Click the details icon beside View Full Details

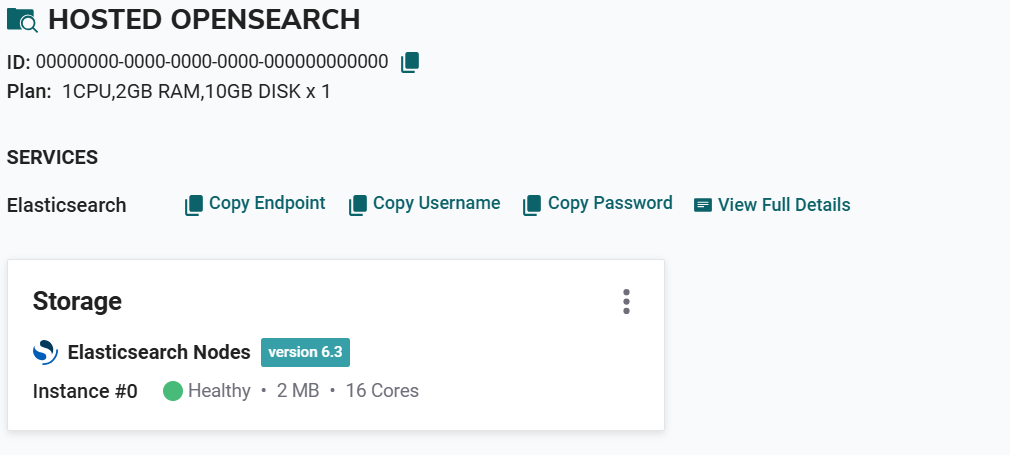click(703, 205)
